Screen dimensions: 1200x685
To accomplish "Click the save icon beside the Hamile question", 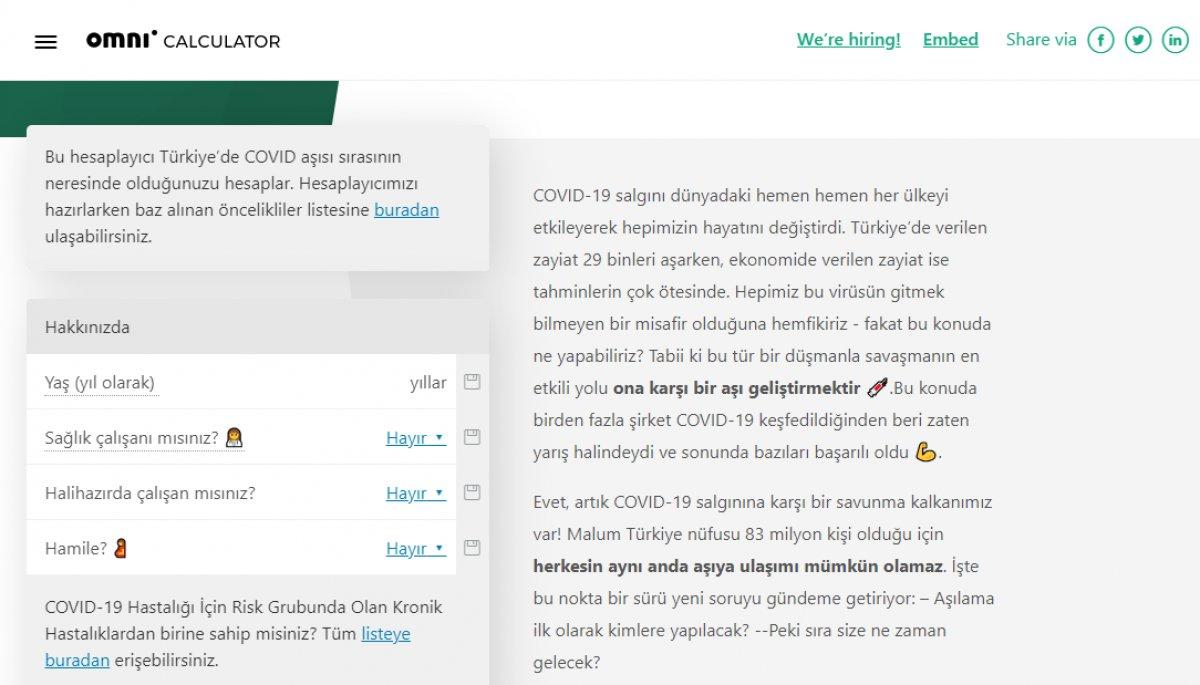I will click(x=471, y=547).
